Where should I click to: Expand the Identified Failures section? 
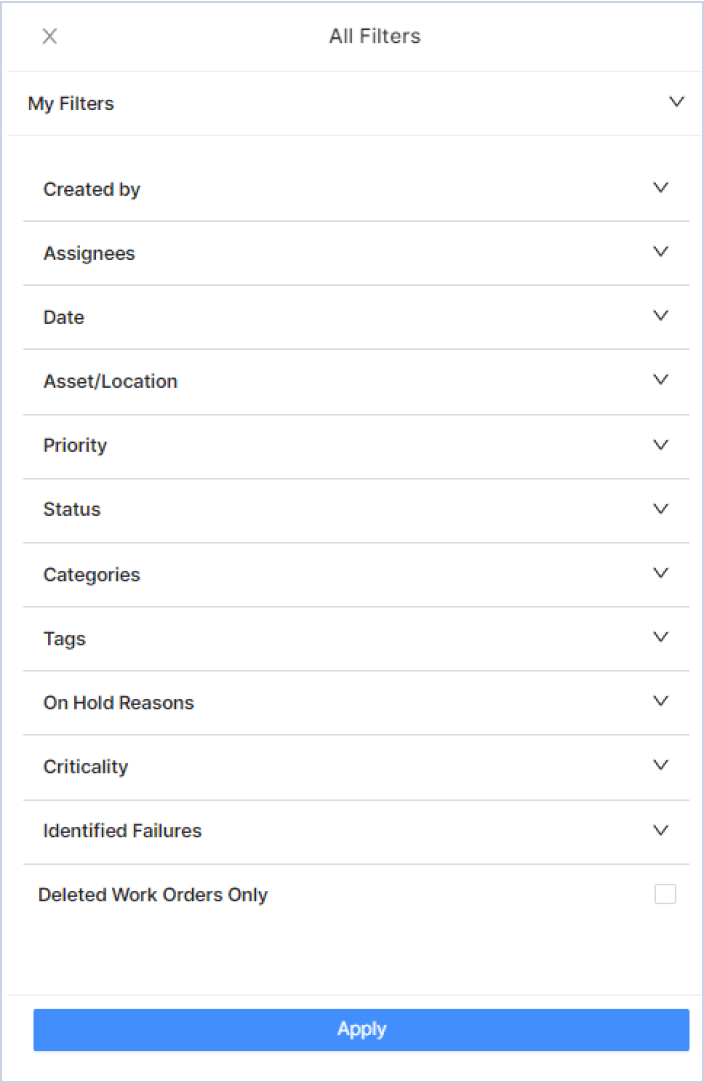660,830
